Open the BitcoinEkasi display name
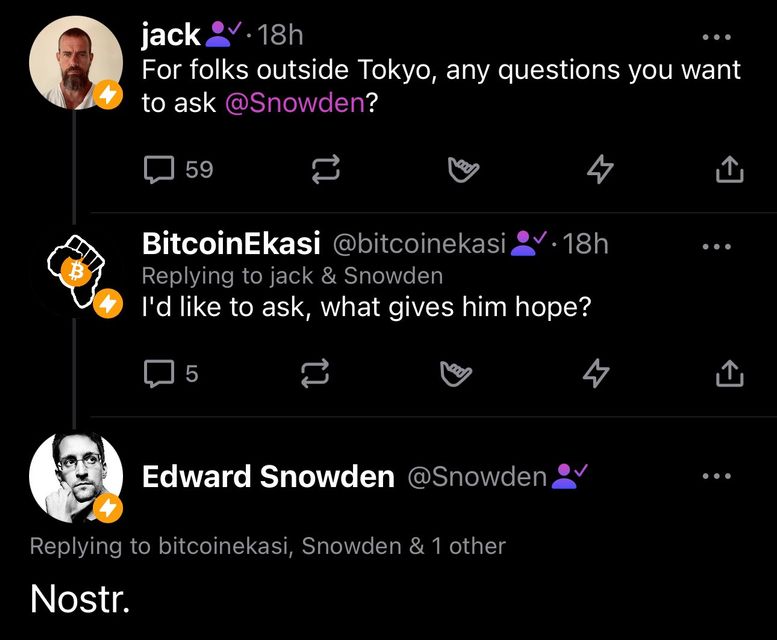Screen dimensions: 777x640 tap(231, 243)
